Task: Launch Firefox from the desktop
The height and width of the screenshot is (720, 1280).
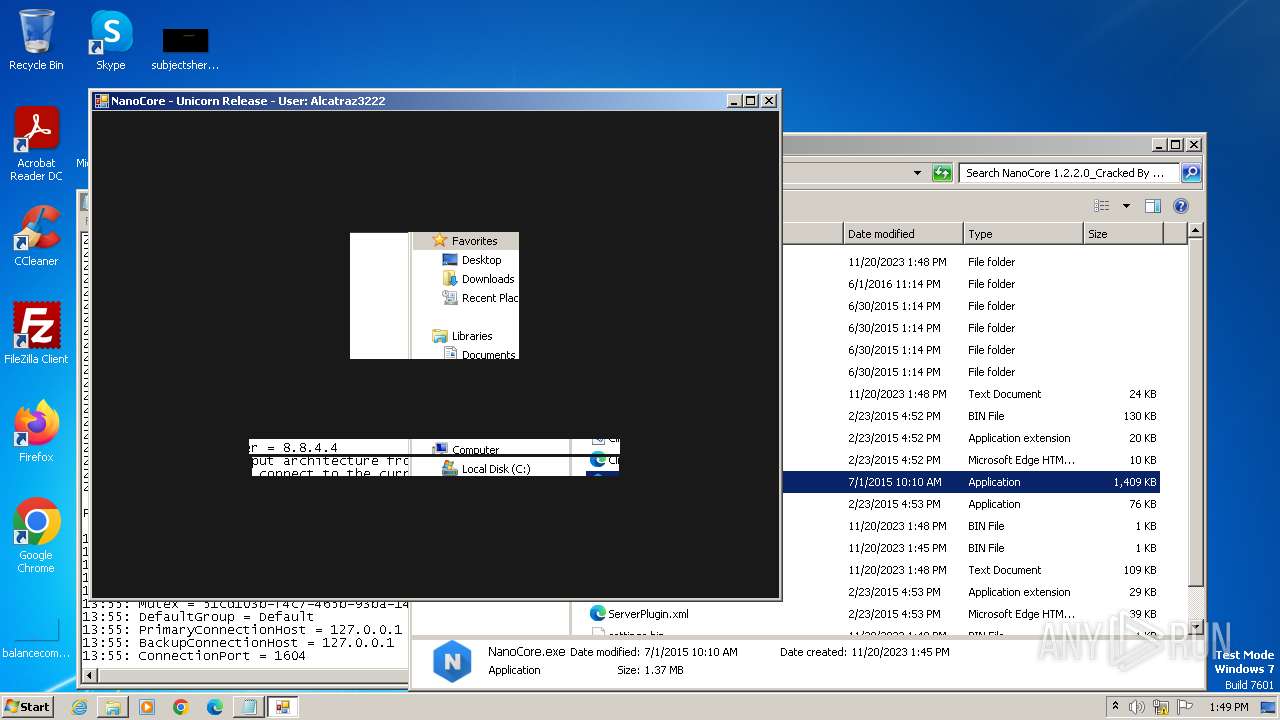Action: (36, 432)
